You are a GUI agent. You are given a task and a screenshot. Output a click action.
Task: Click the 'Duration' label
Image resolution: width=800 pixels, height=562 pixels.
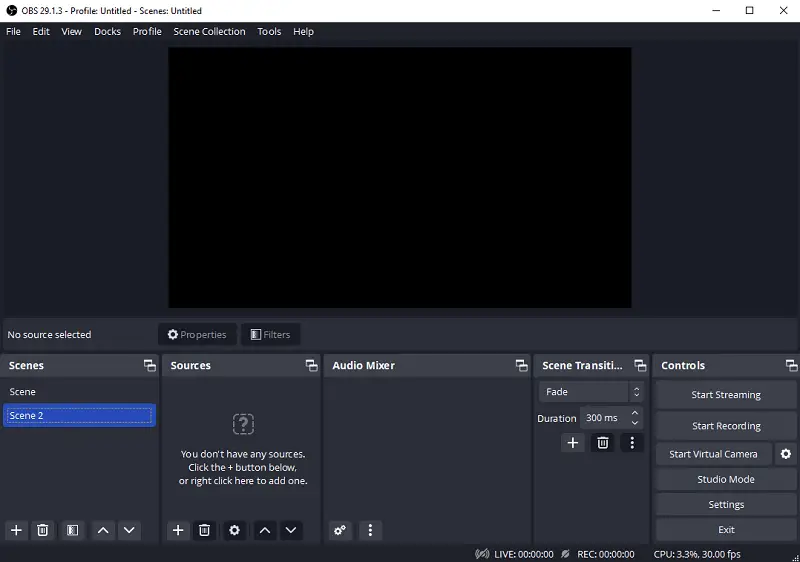pos(557,418)
